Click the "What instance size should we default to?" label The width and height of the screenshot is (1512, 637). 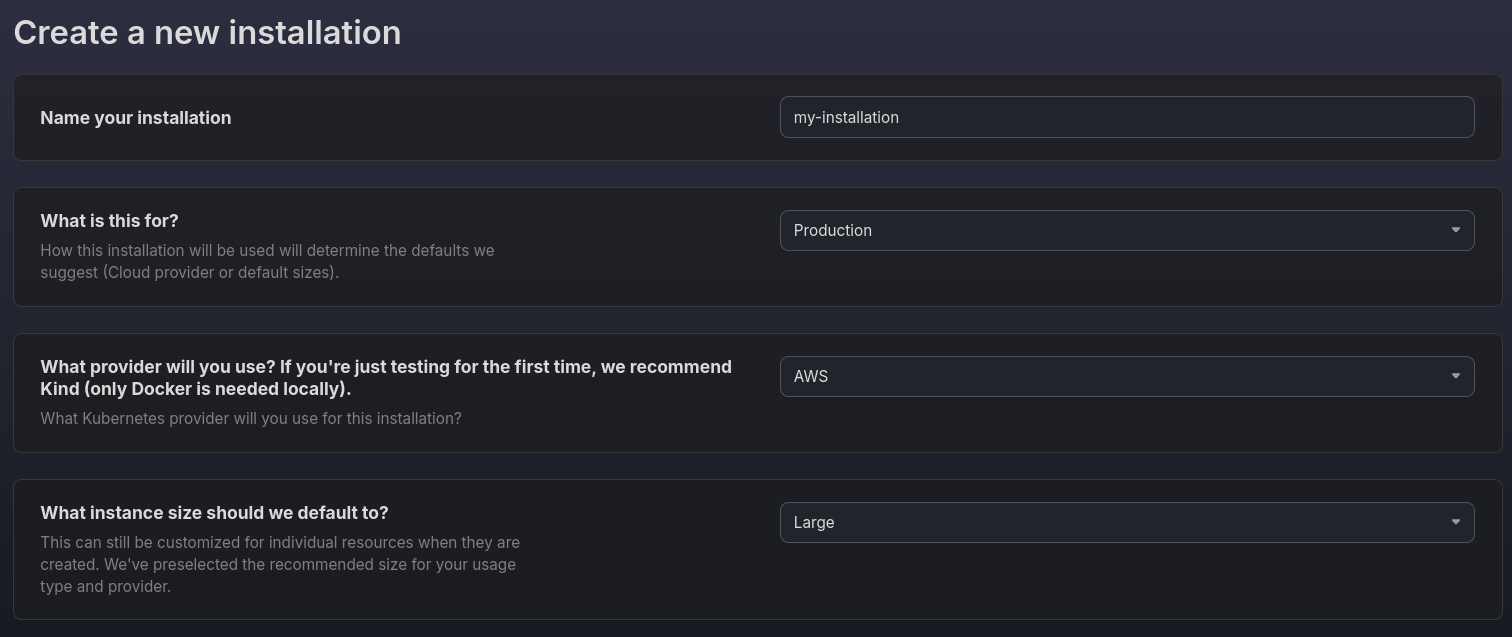(x=214, y=512)
